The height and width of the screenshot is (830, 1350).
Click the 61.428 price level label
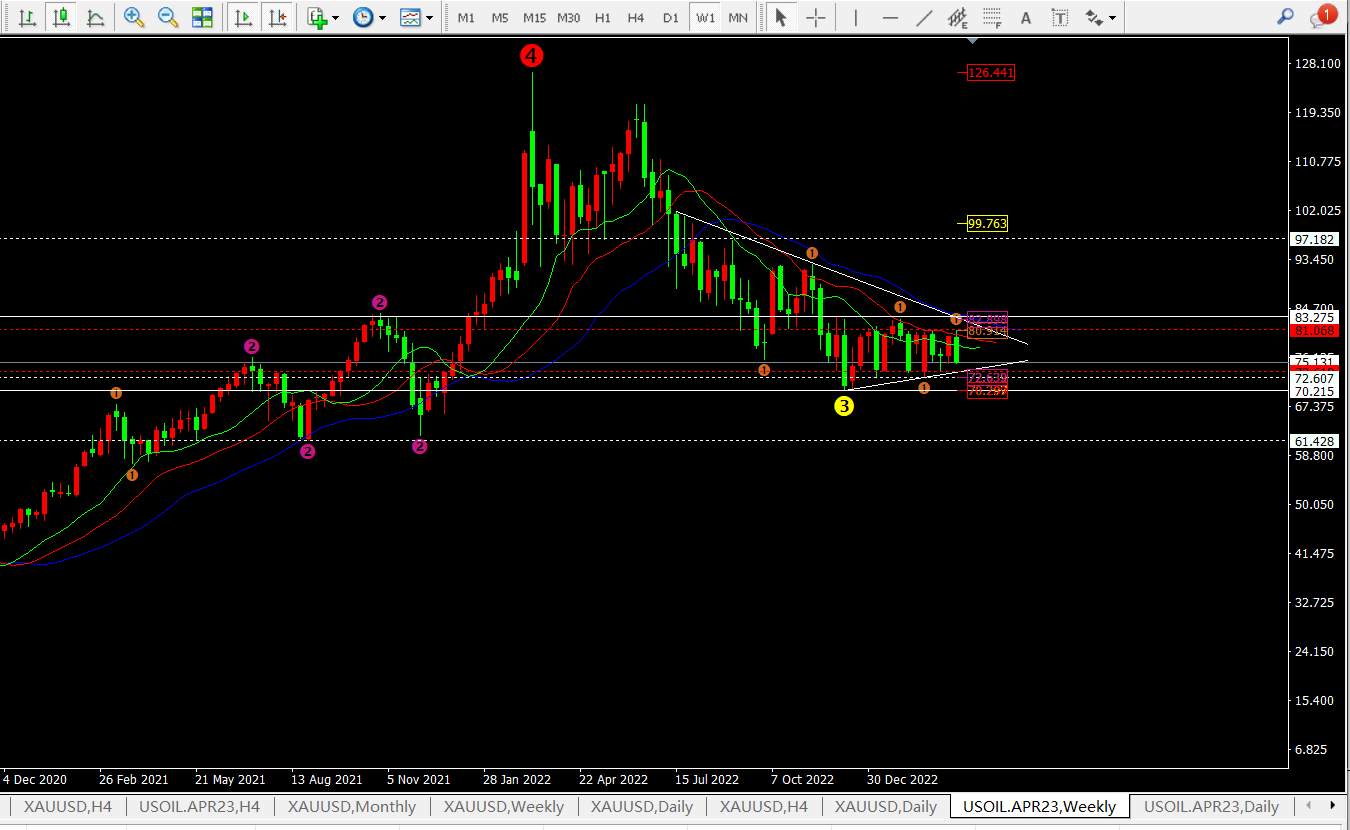(1314, 441)
